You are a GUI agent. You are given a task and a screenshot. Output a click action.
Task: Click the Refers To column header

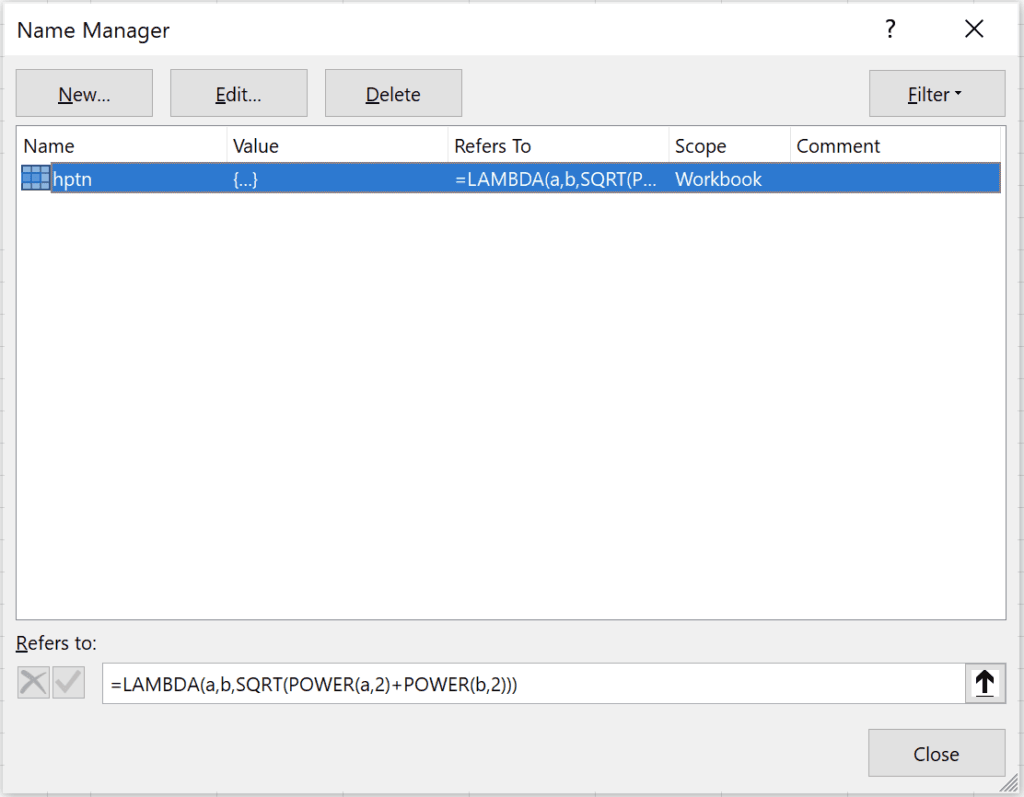point(558,146)
